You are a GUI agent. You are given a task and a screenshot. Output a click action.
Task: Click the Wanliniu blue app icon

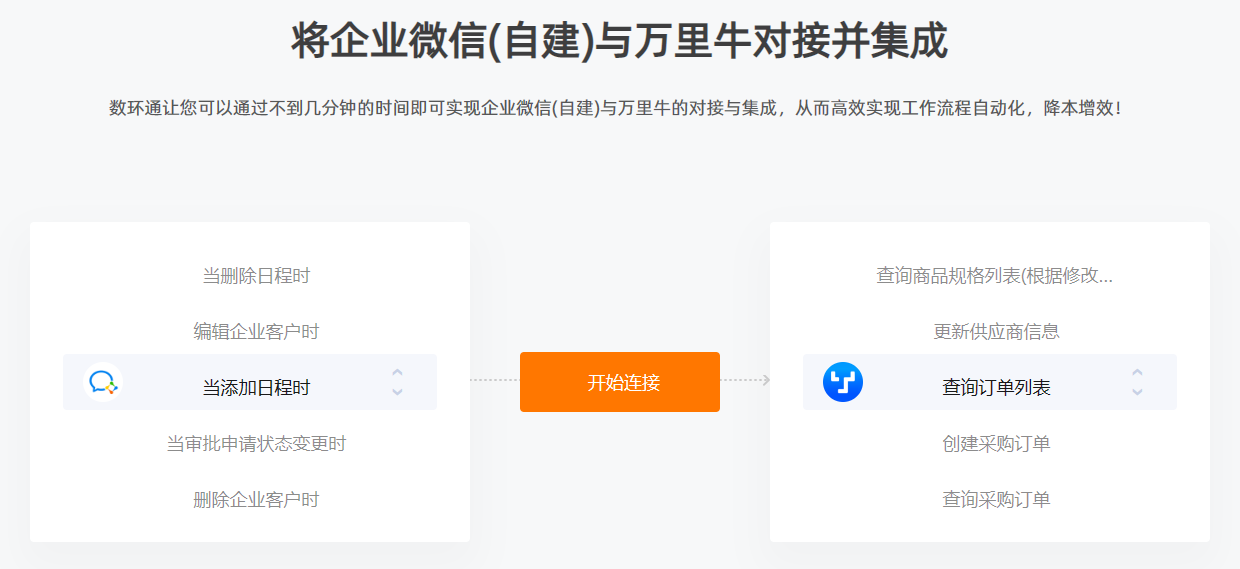coord(843,382)
